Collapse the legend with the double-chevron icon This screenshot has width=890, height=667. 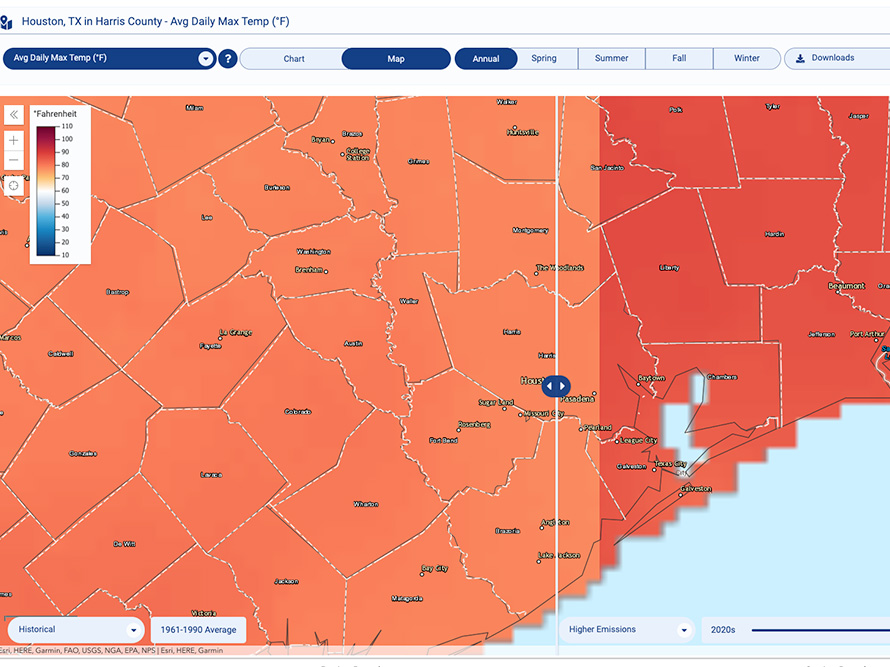click(x=14, y=115)
